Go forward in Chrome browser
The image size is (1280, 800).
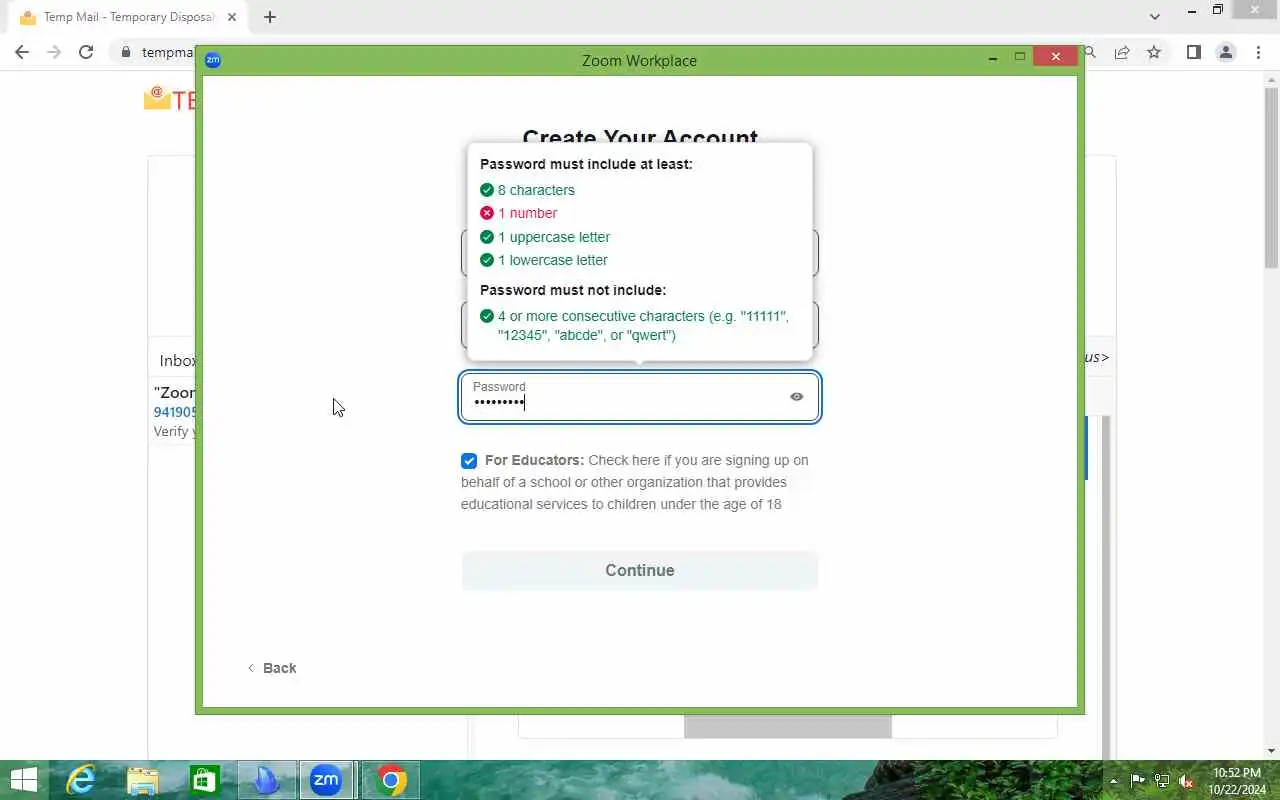[54, 52]
